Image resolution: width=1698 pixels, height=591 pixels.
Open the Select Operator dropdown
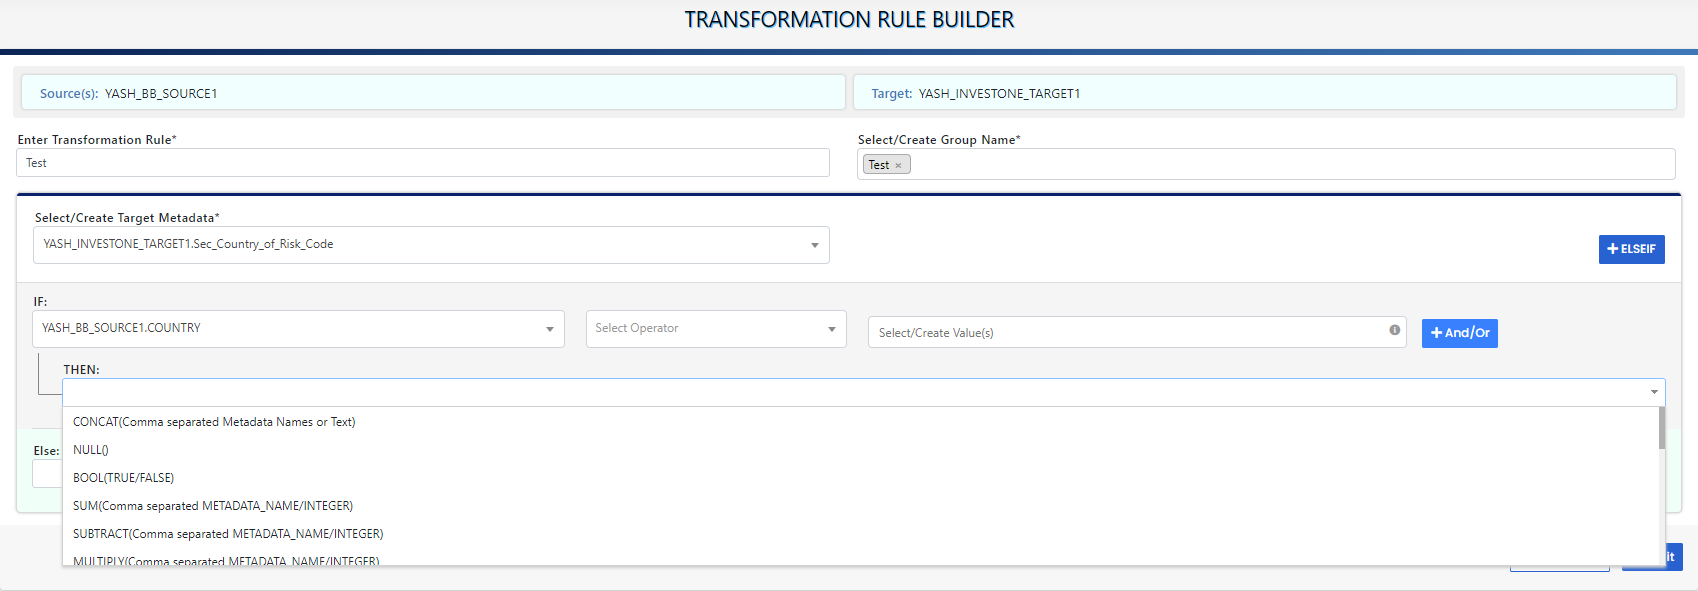click(x=831, y=329)
